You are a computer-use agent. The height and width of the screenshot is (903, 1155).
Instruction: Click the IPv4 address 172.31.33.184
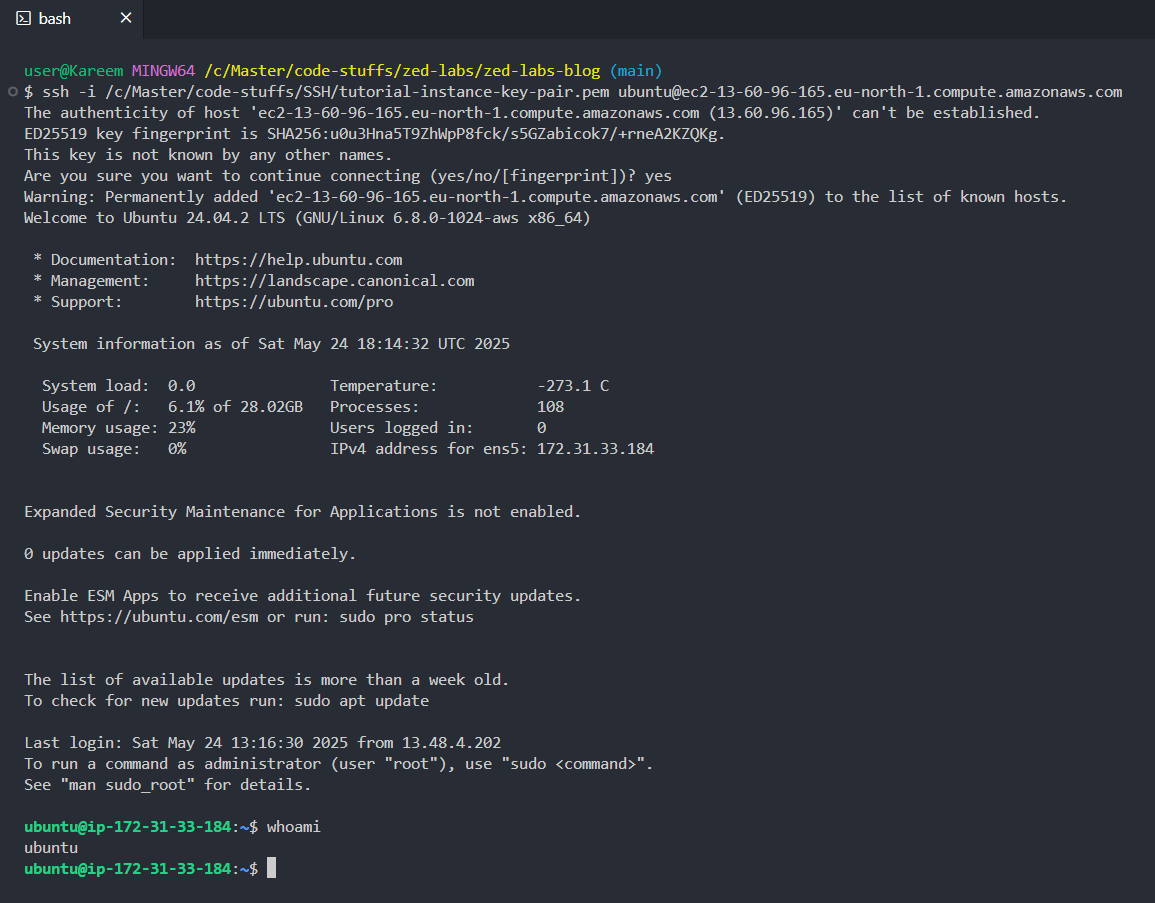pos(595,449)
